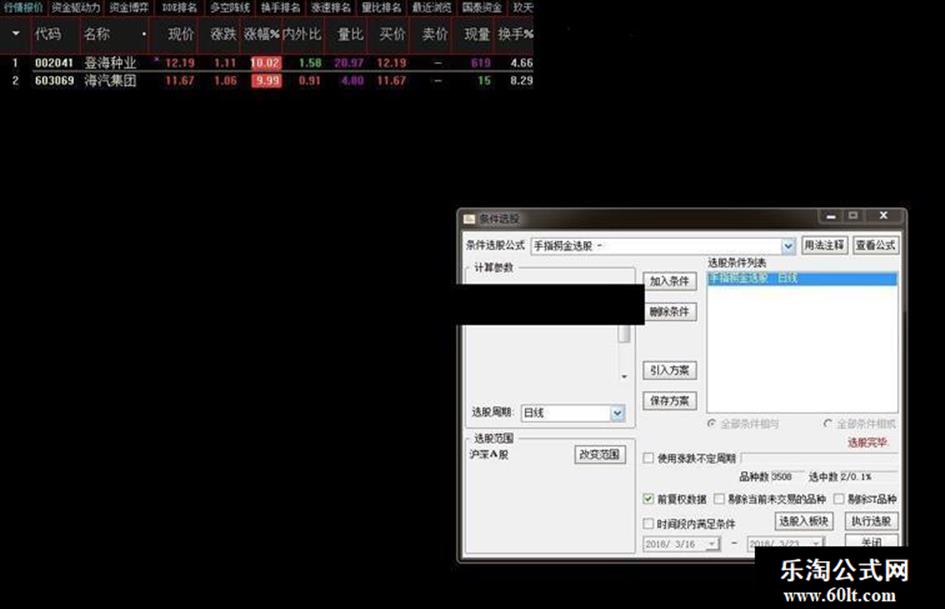945x609 pixels.
Task: Open the 条件选股公式 formula dropdown
Action: tap(788, 246)
